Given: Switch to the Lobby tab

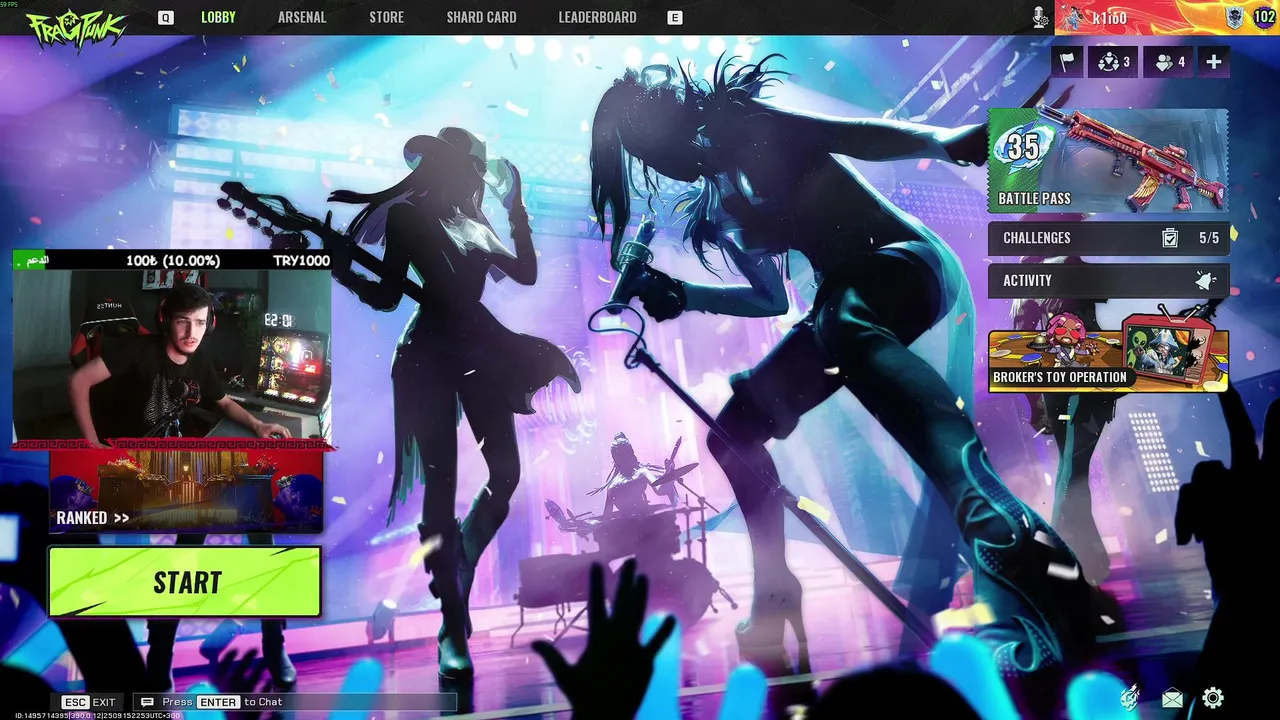Looking at the screenshot, I should pyautogui.click(x=218, y=17).
